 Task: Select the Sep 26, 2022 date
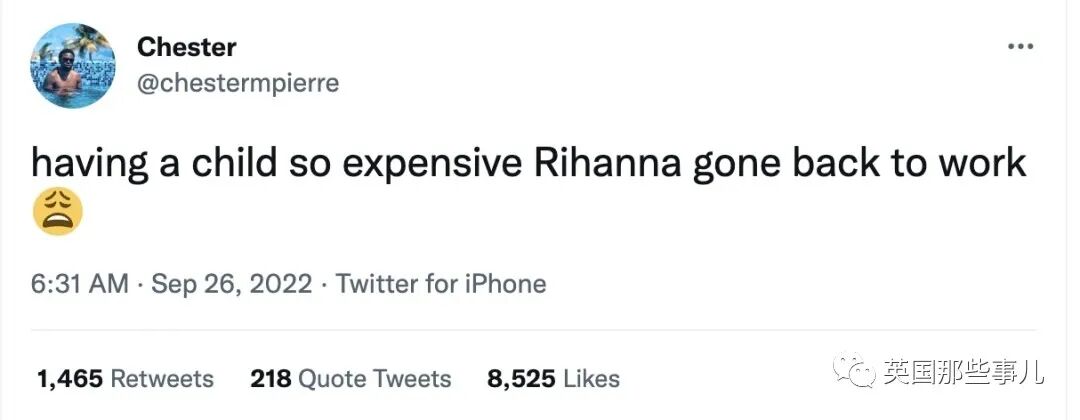pos(232,284)
